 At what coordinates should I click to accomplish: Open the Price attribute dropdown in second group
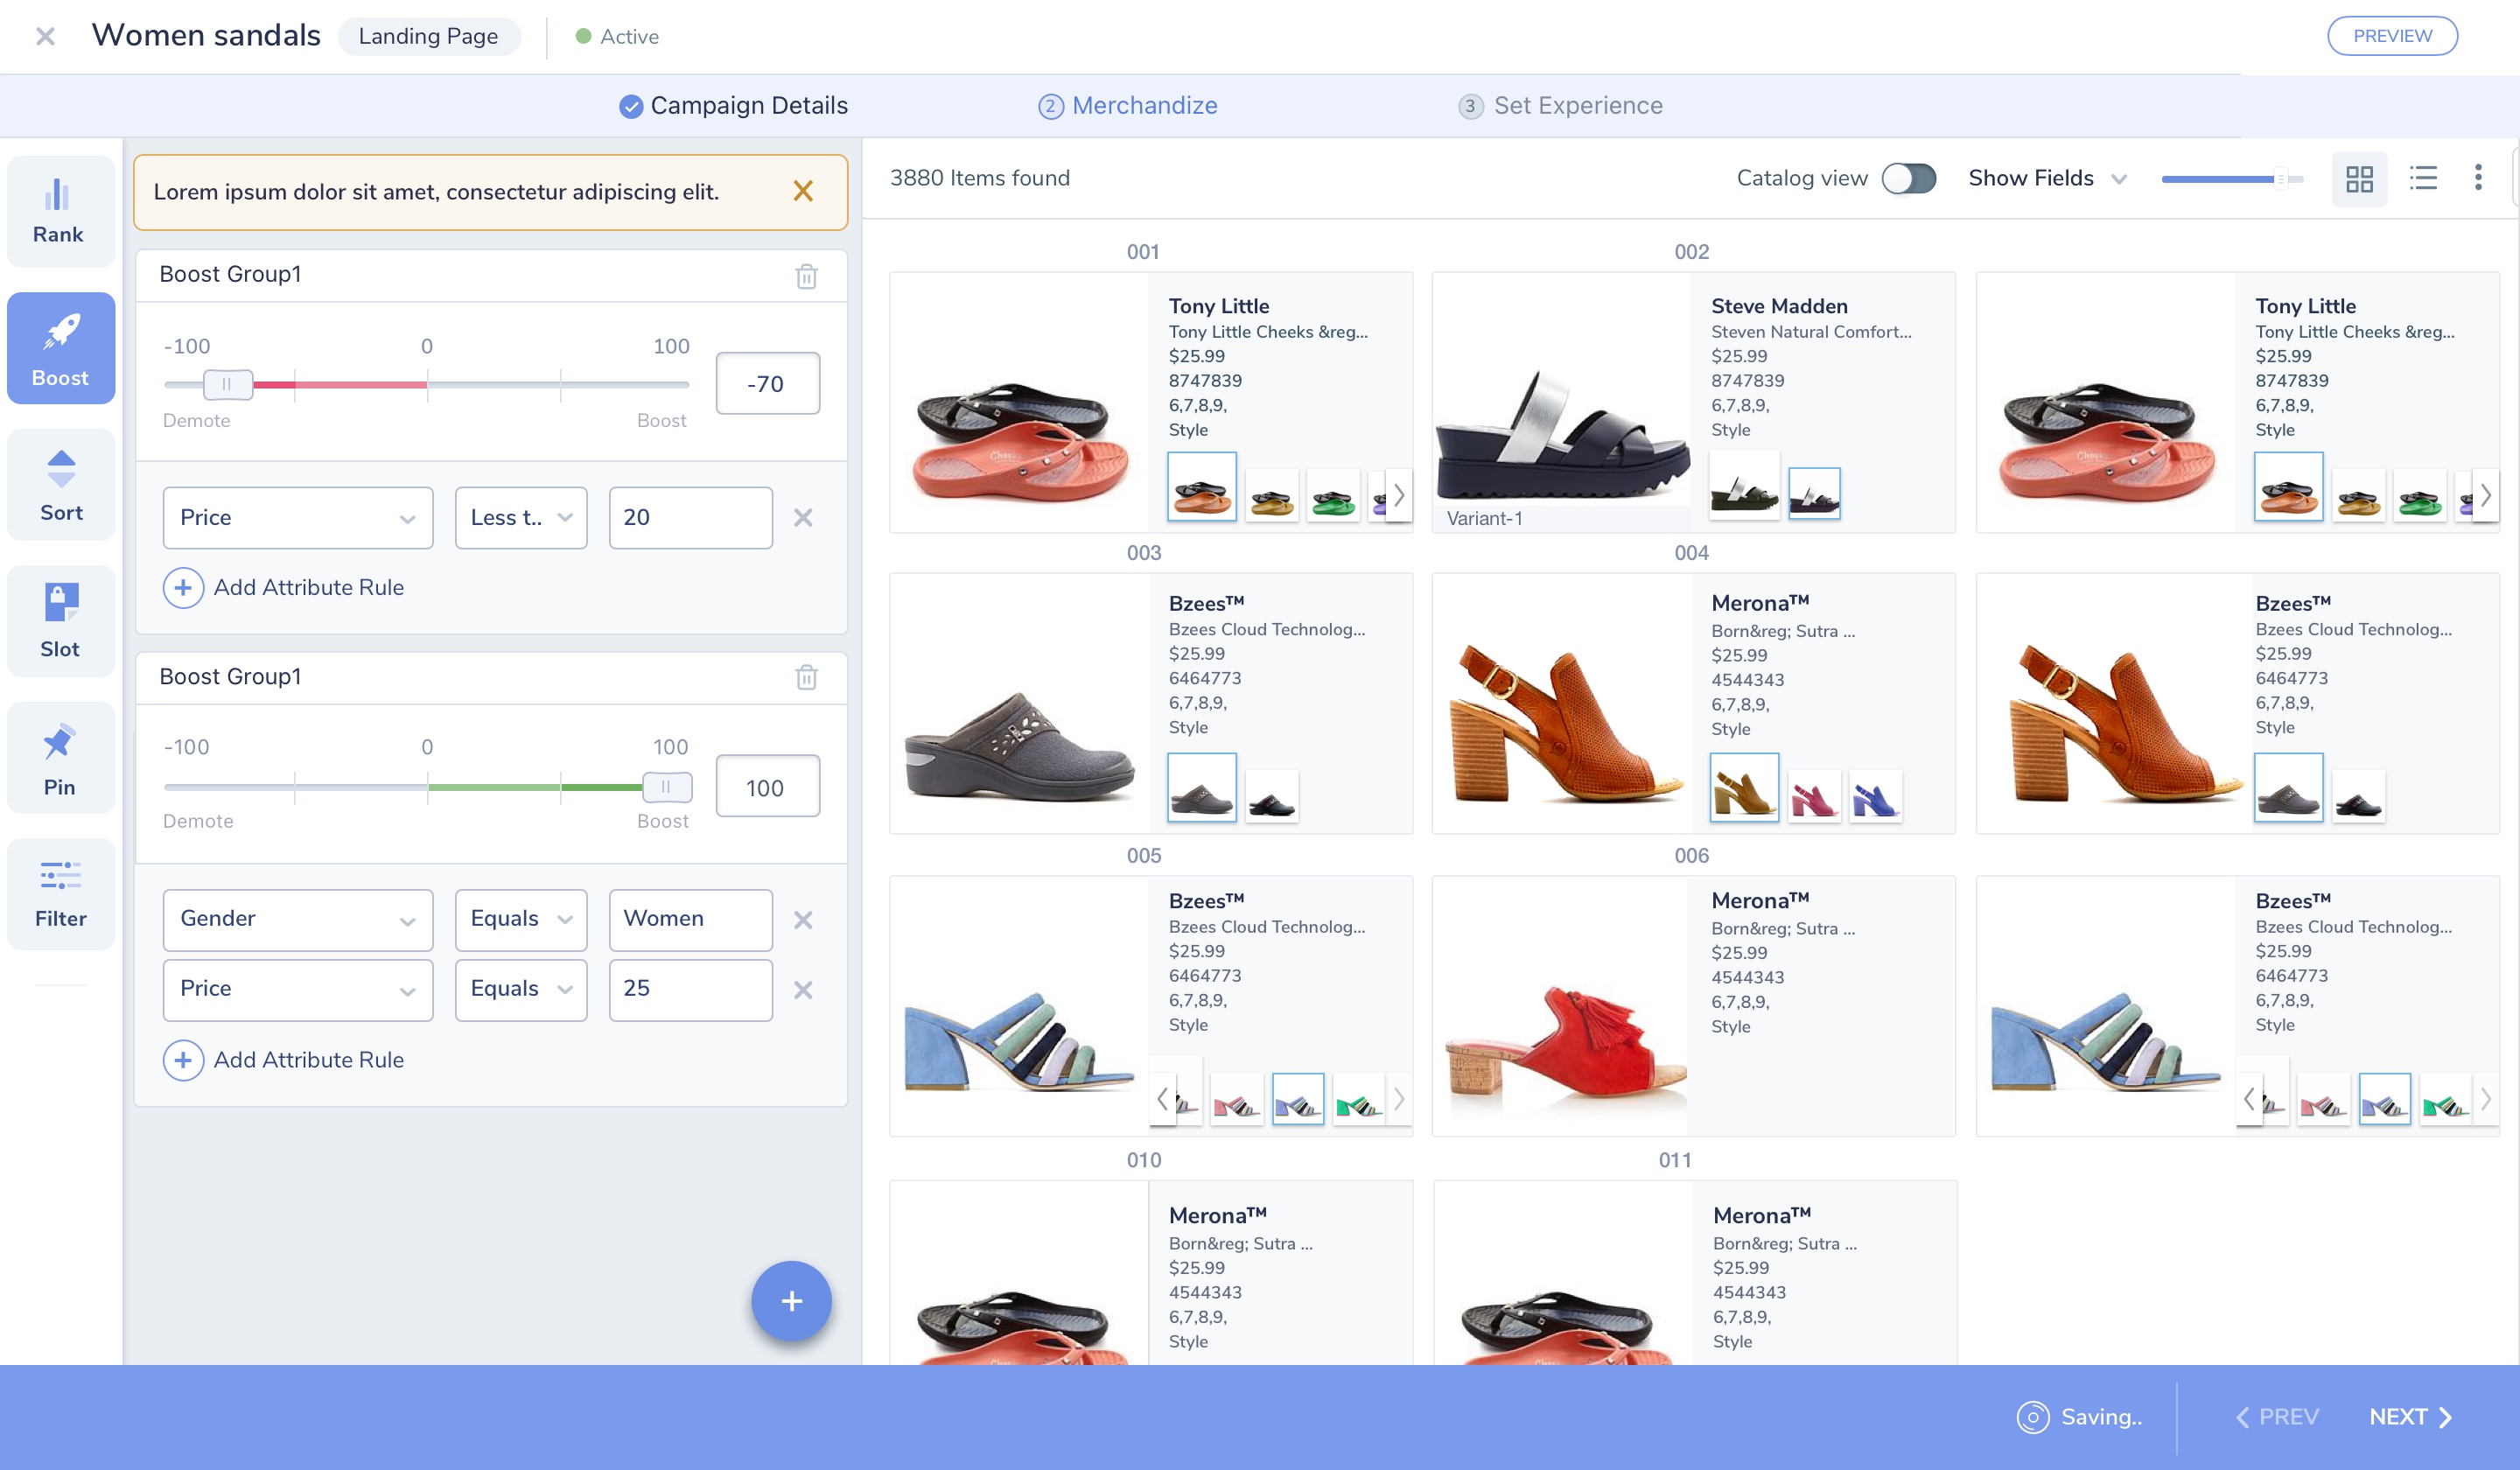tap(298, 990)
